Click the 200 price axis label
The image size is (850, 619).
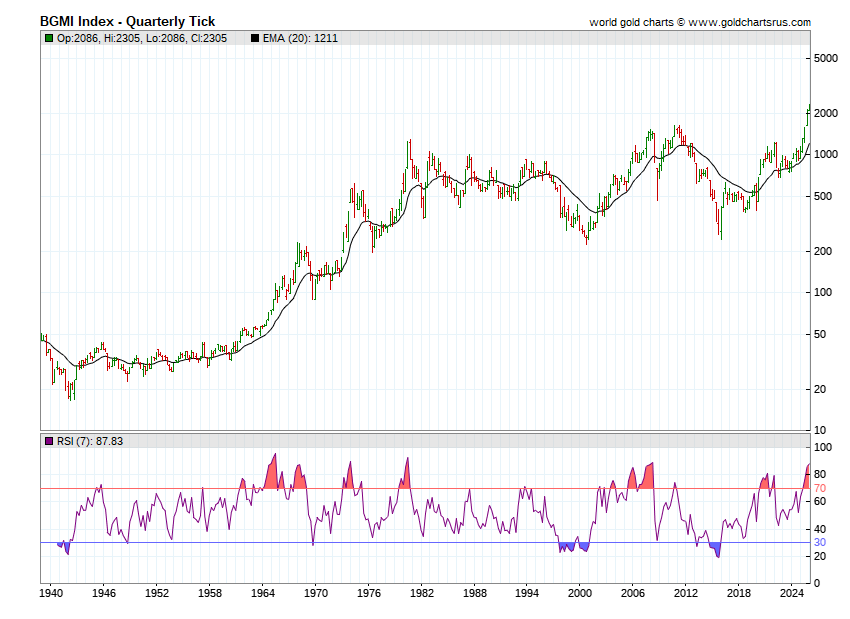pos(822,251)
